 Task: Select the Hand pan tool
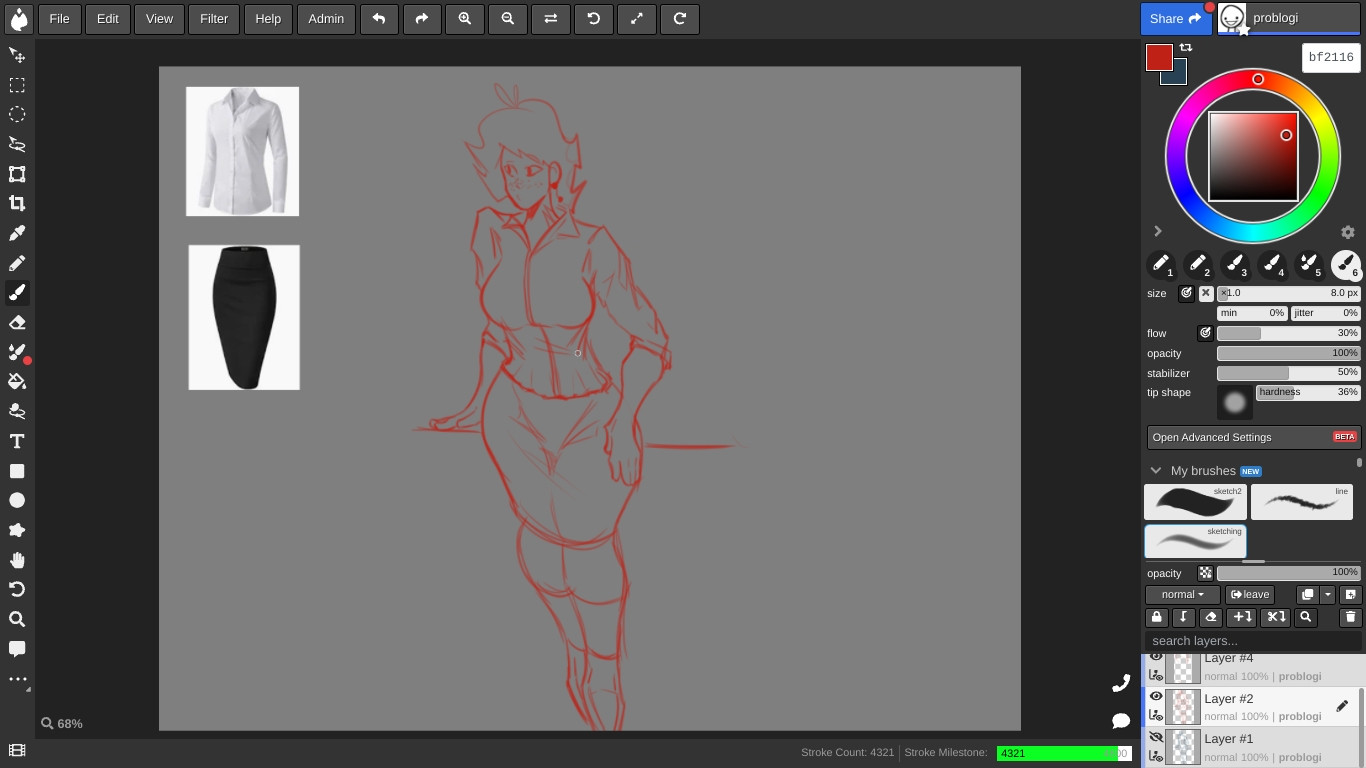point(17,560)
